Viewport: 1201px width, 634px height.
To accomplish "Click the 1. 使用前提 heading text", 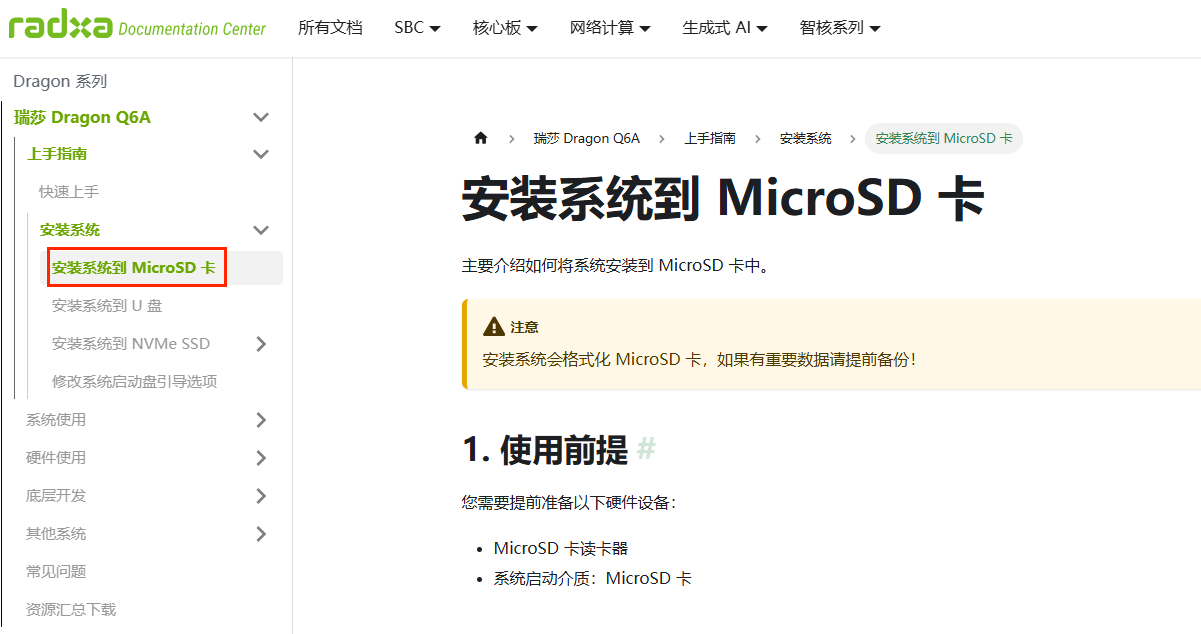I will click(545, 450).
